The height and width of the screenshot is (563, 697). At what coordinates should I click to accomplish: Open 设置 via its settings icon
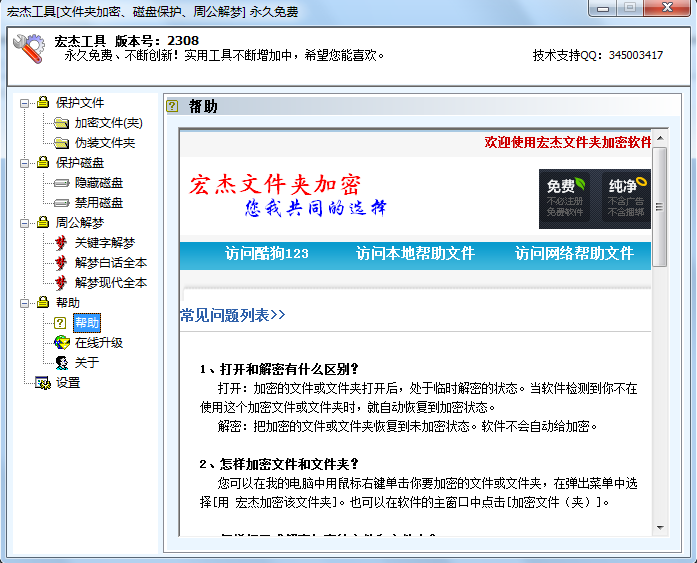[x=42, y=383]
